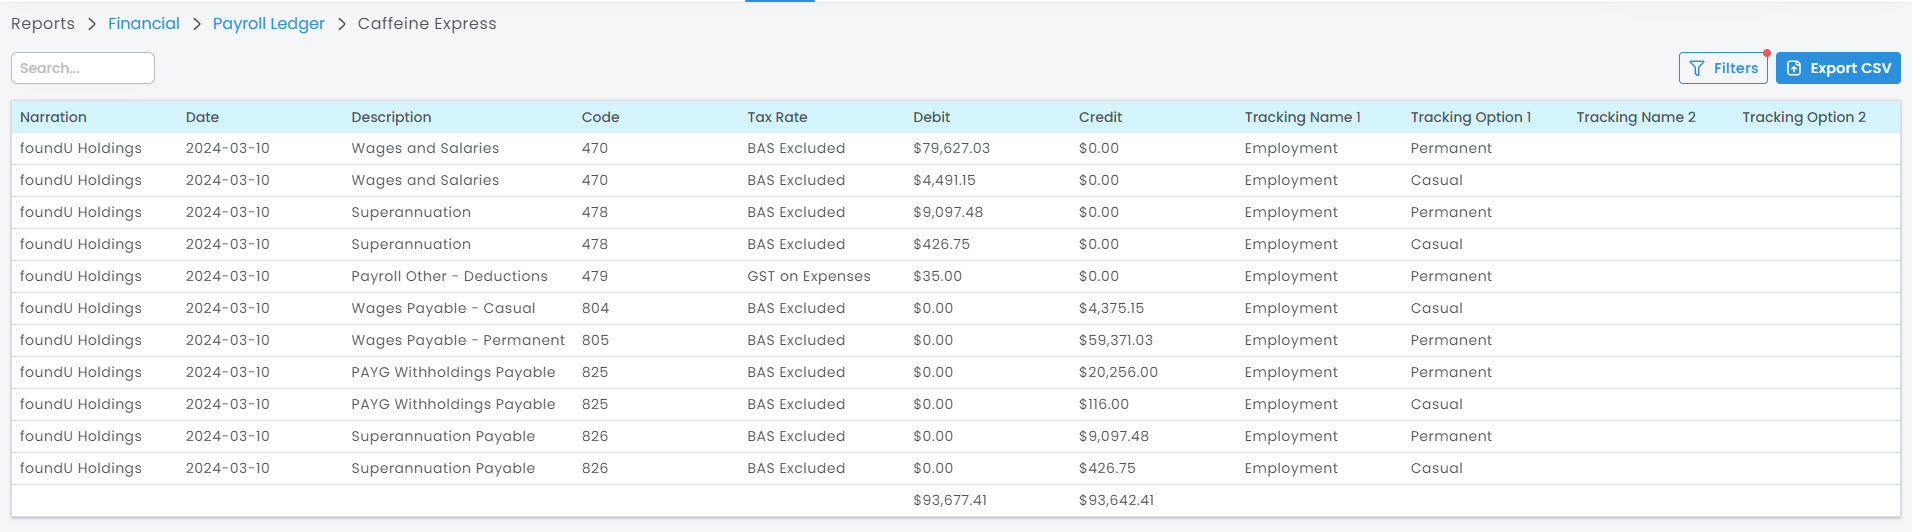Sort by Tracking Name 1 column

click(x=1302, y=117)
